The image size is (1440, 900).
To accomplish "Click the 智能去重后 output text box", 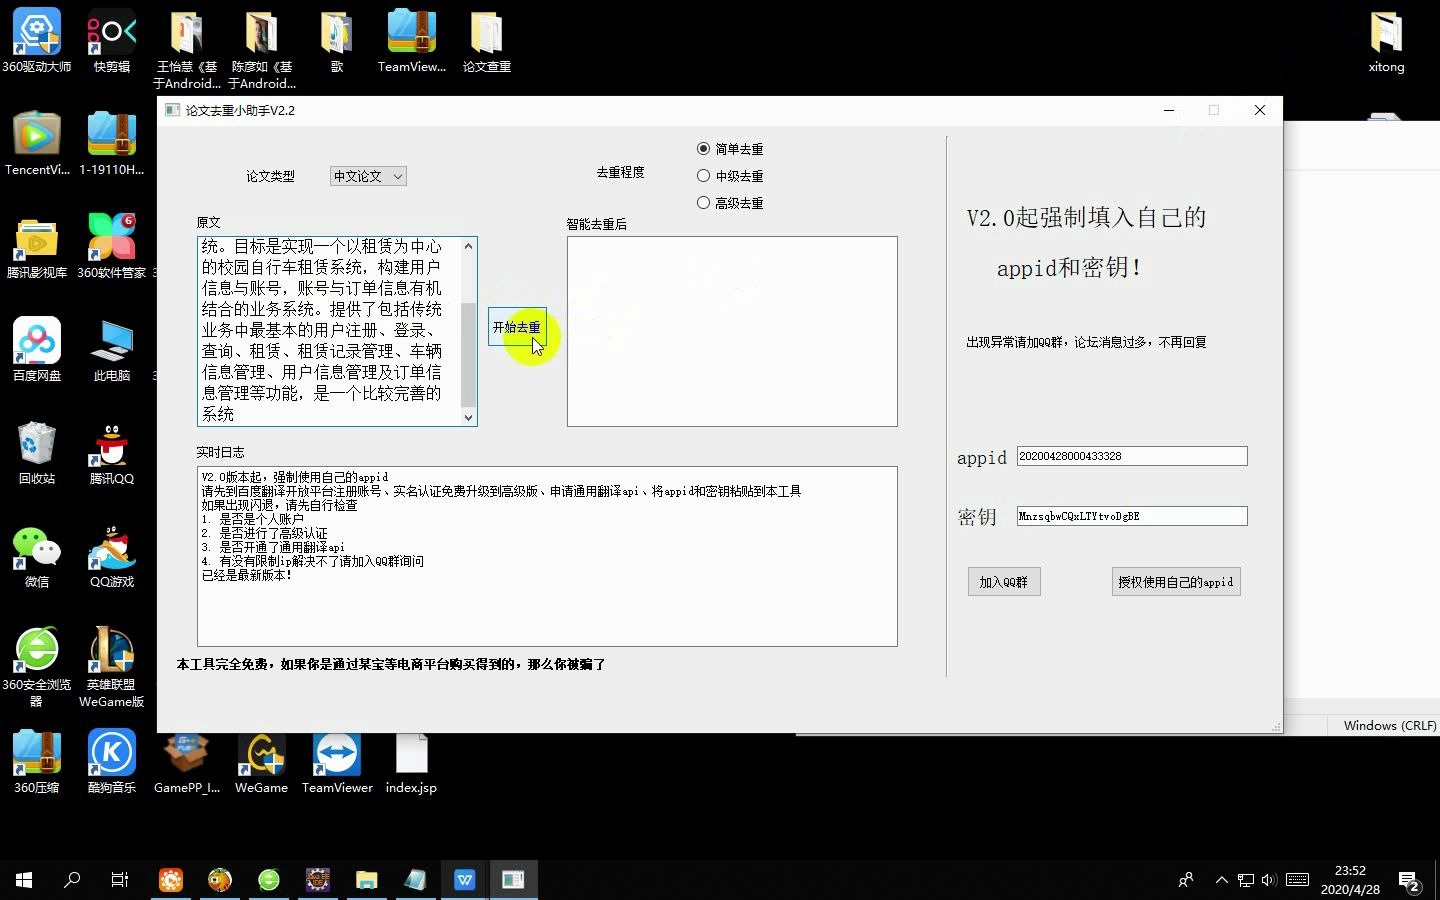I will (x=732, y=331).
